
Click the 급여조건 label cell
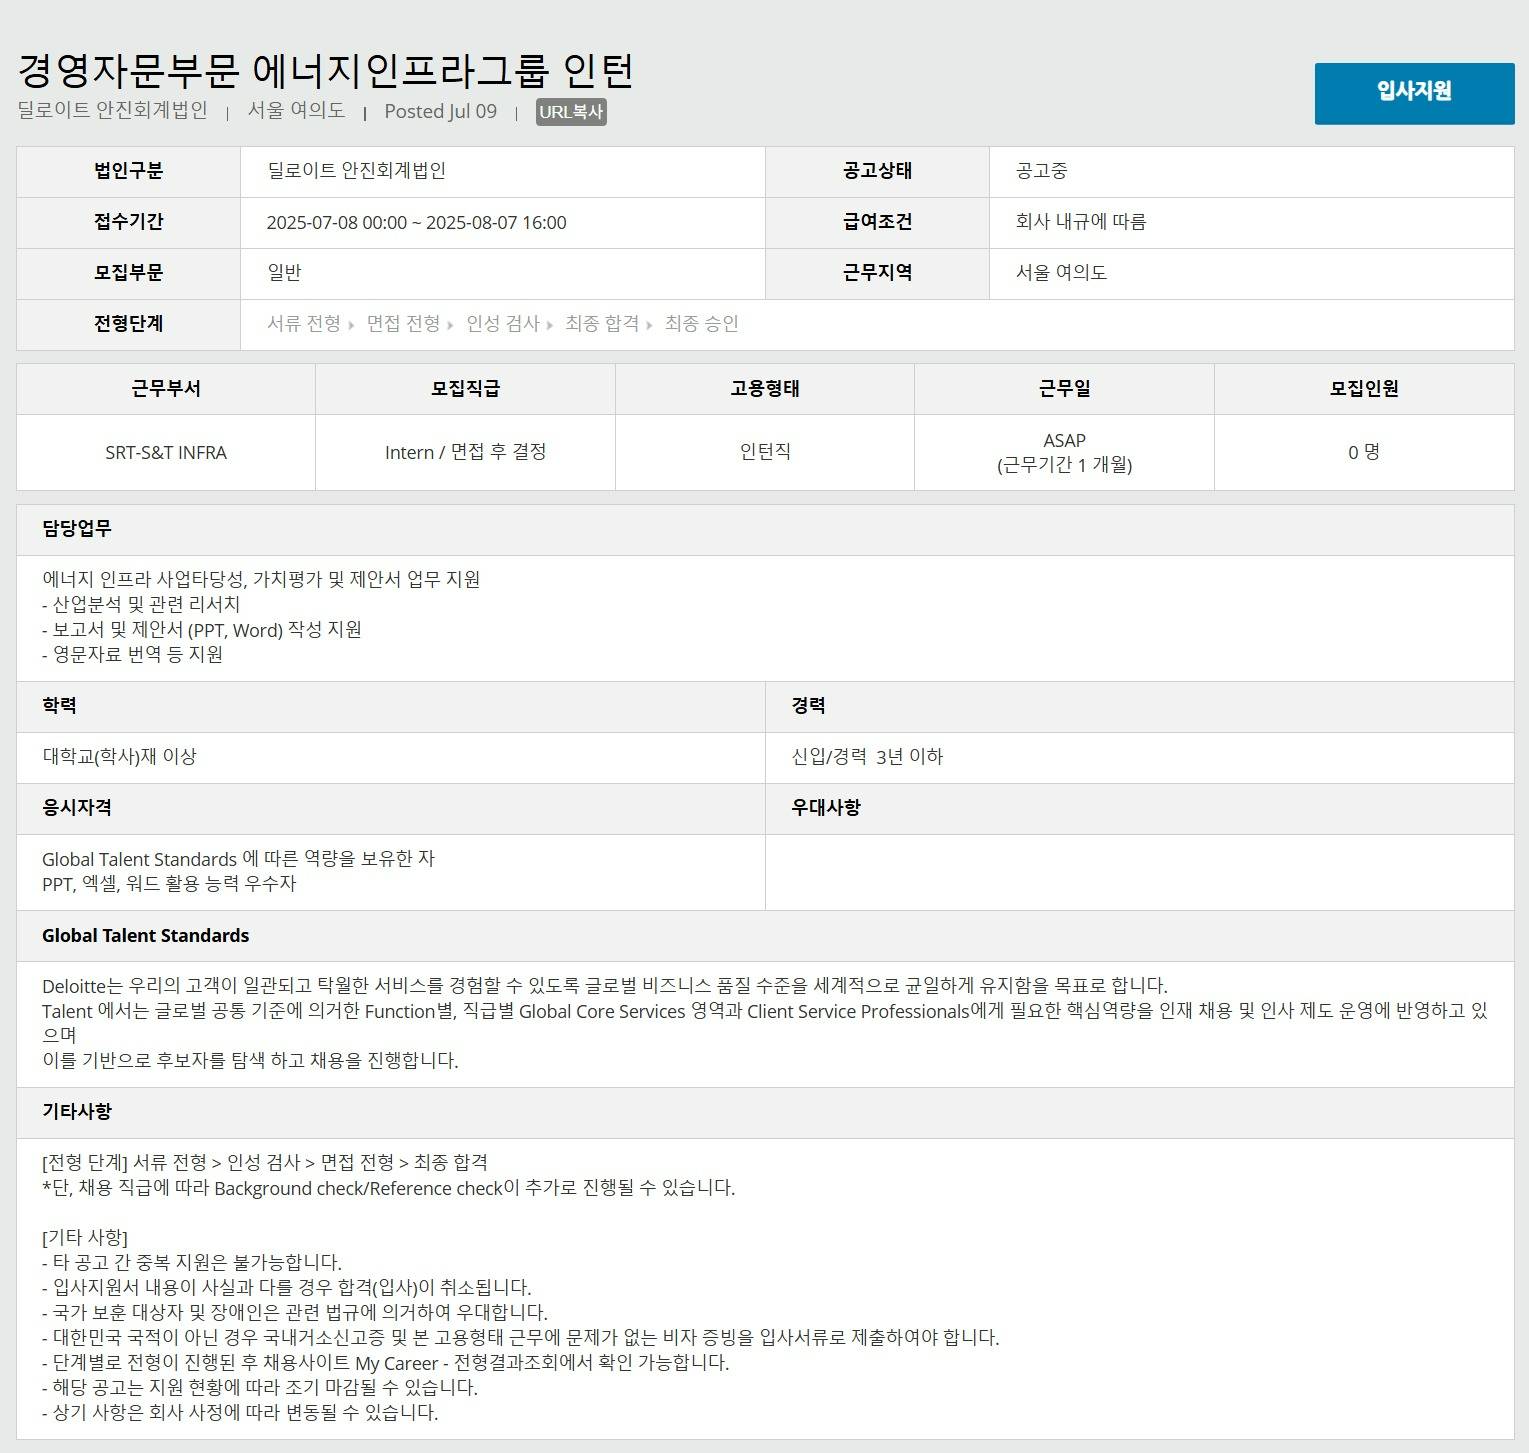tap(877, 222)
